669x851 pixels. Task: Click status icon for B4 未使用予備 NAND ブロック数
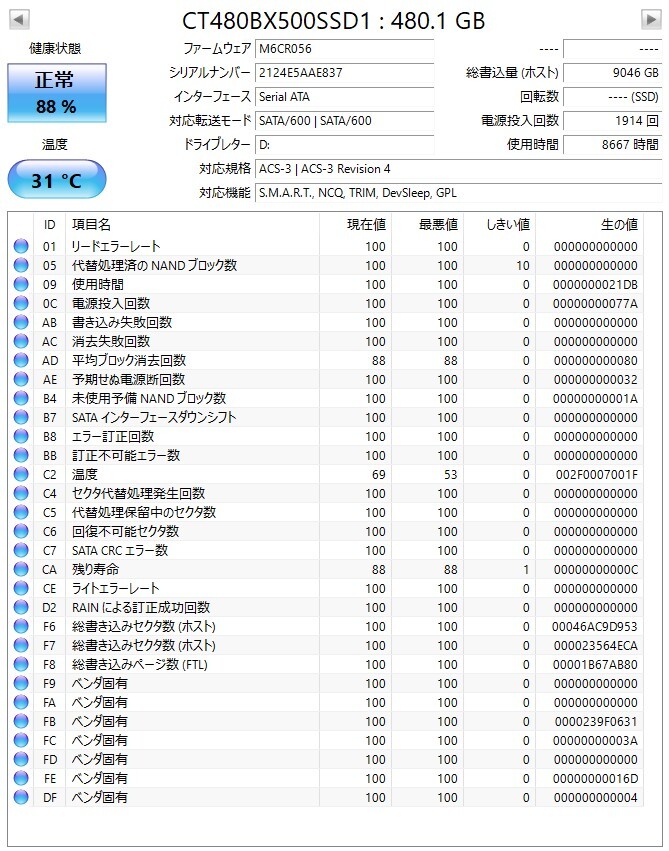pyautogui.click(x=21, y=398)
